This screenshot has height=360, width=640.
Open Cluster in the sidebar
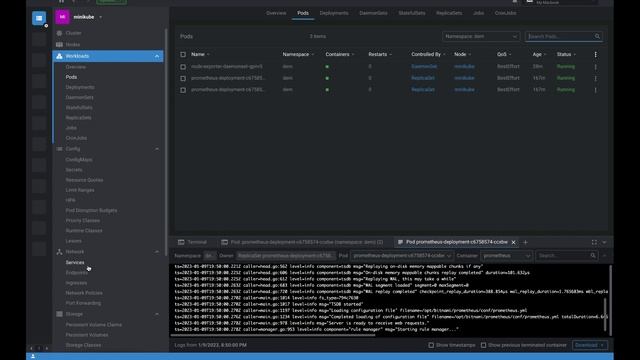coord(73,33)
